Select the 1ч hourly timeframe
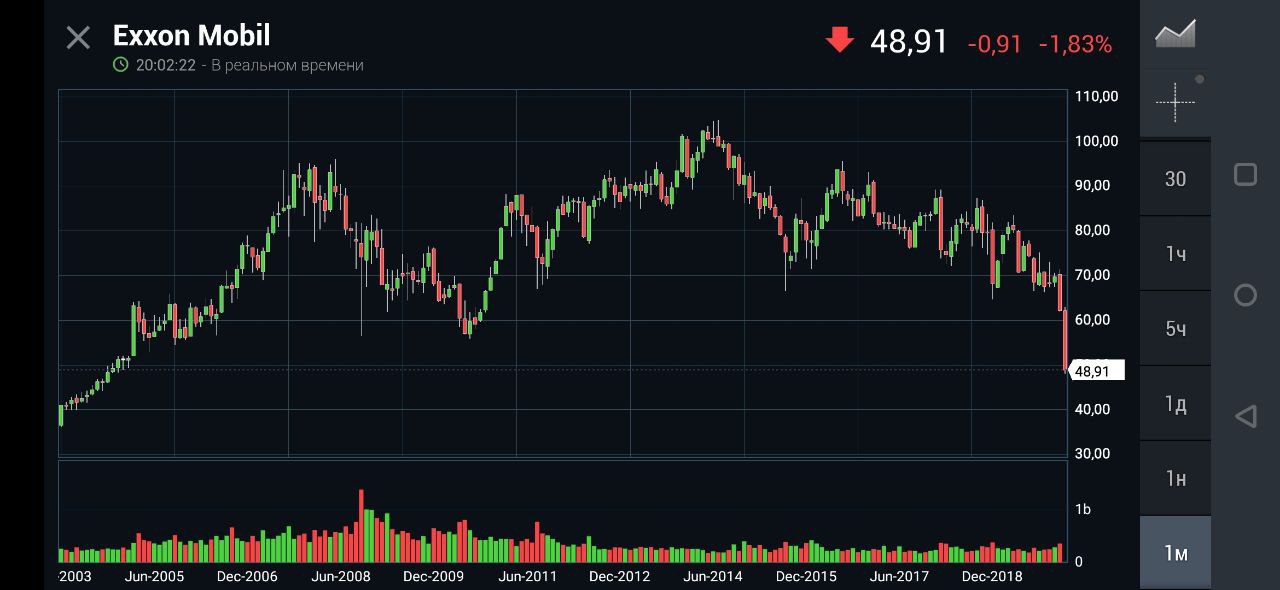 point(1175,254)
